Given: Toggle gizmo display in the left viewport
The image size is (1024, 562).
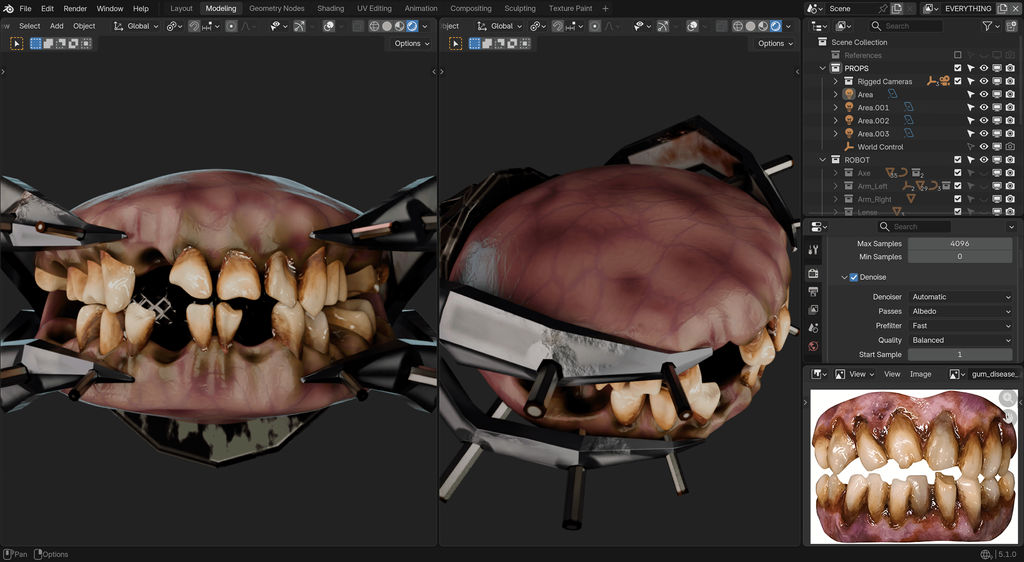Looking at the screenshot, I should [299, 26].
